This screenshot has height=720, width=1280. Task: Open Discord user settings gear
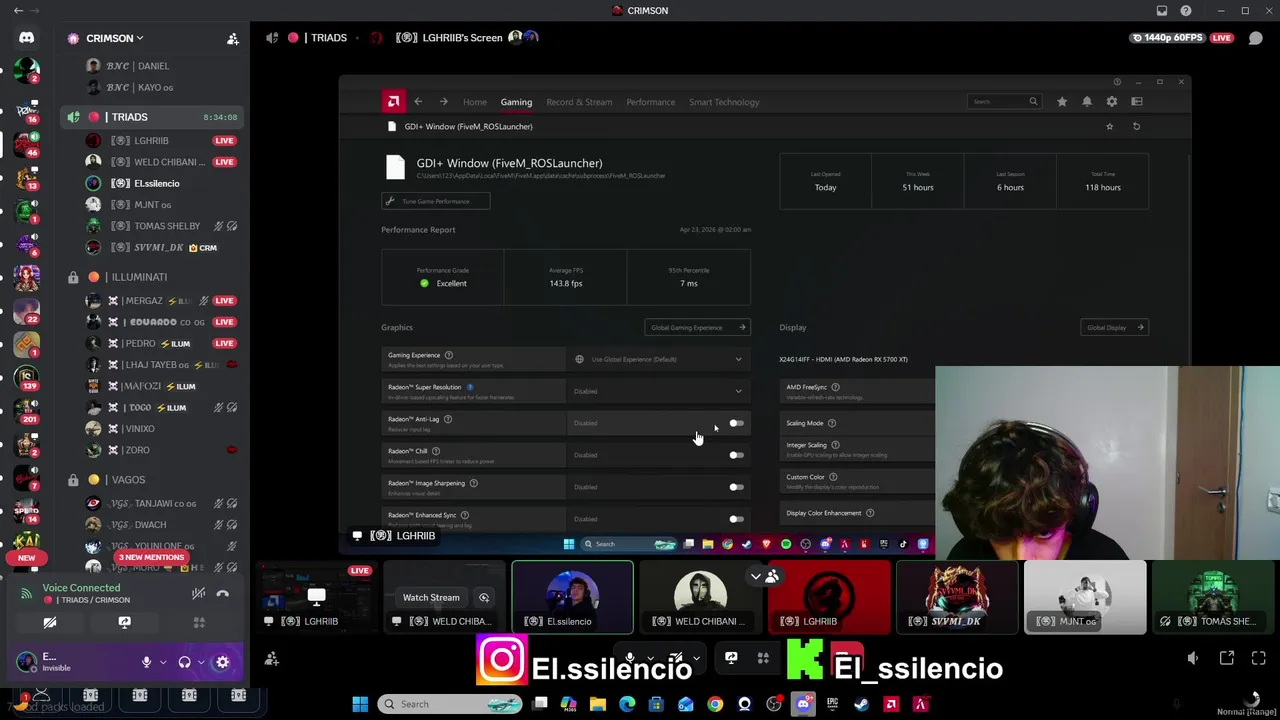coord(222,662)
